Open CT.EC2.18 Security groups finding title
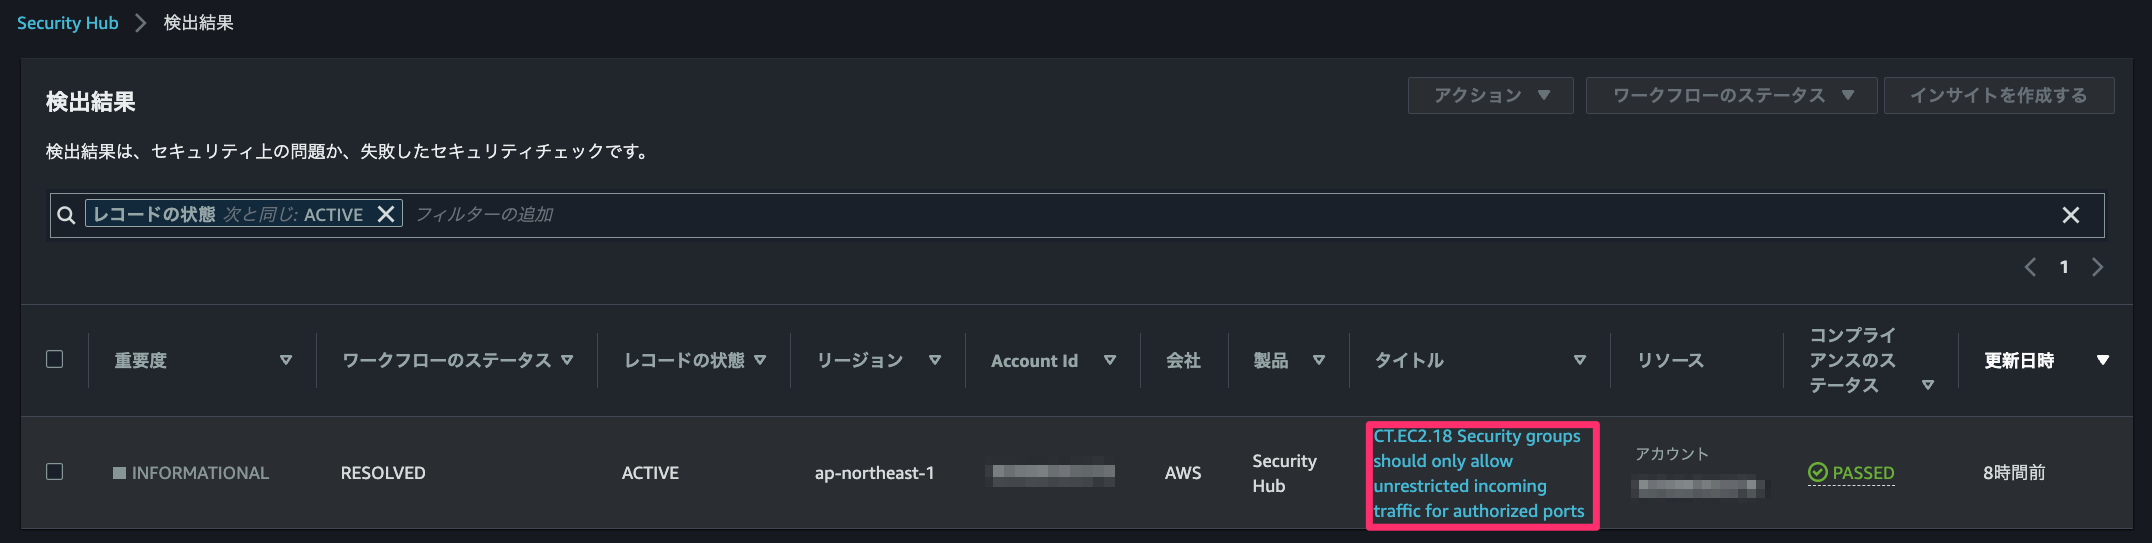 pos(1478,474)
